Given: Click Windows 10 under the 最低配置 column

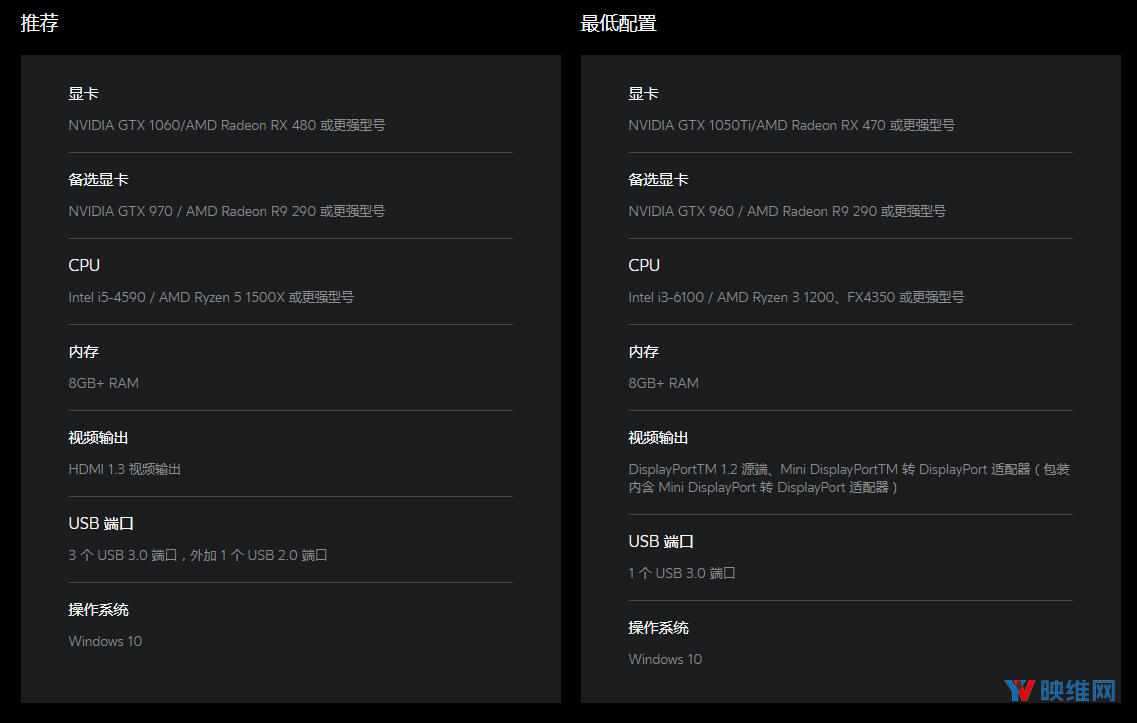Looking at the screenshot, I should click(665, 659).
